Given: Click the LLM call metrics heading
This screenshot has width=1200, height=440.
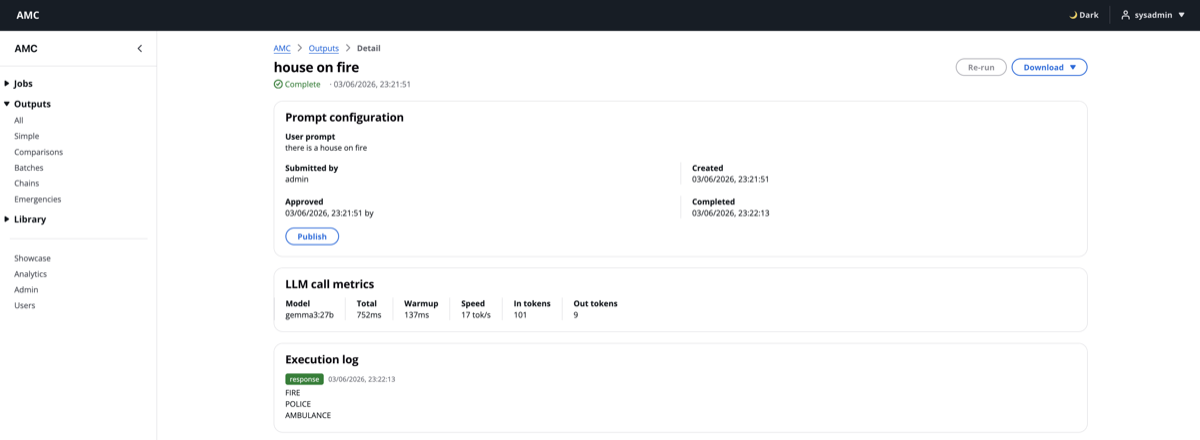Looking at the screenshot, I should (330, 284).
